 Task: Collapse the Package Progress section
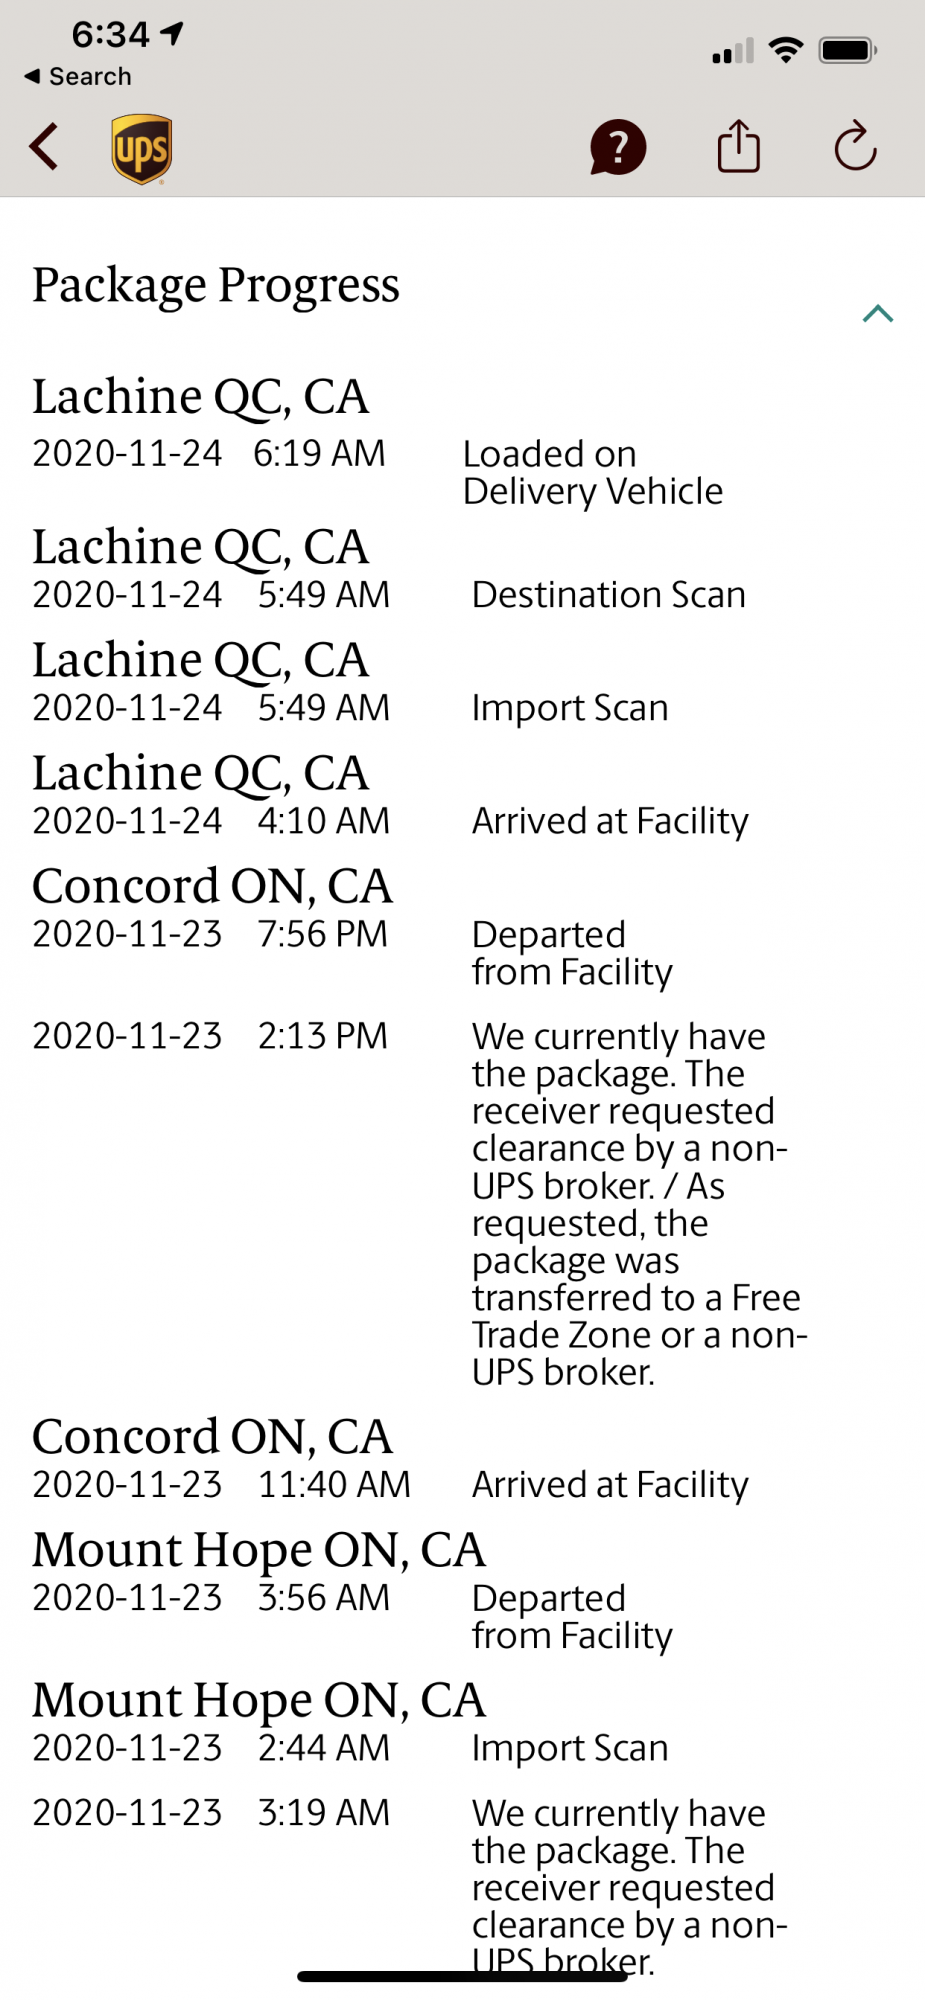(877, 314)
